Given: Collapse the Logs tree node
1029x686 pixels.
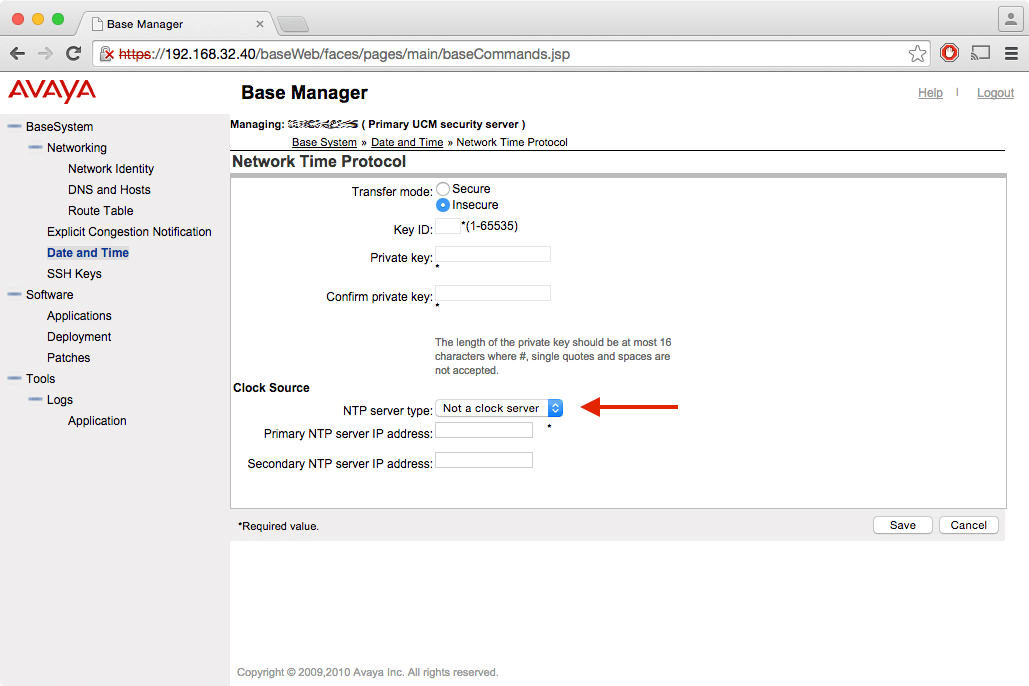Looking at the screenshot, I should [35, 399].
